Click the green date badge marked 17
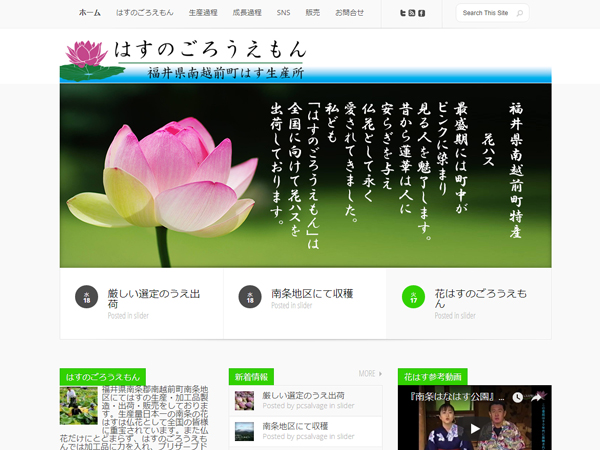 (412, 297)
